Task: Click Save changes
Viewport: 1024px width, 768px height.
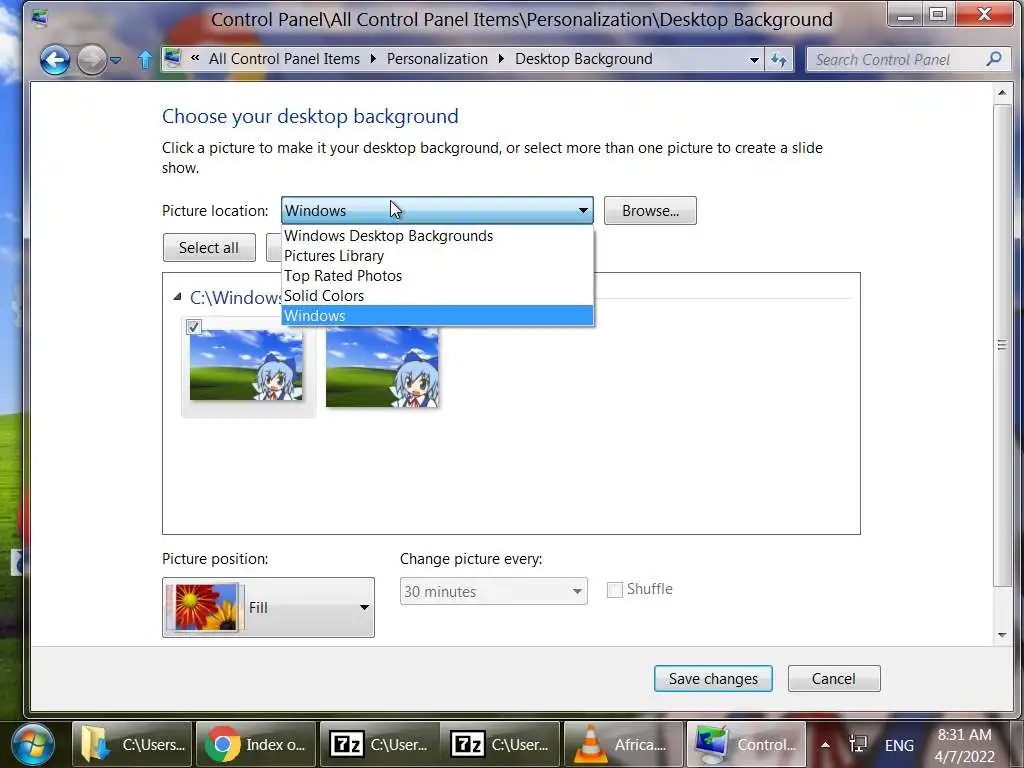Action: click(x=713, y=679)
